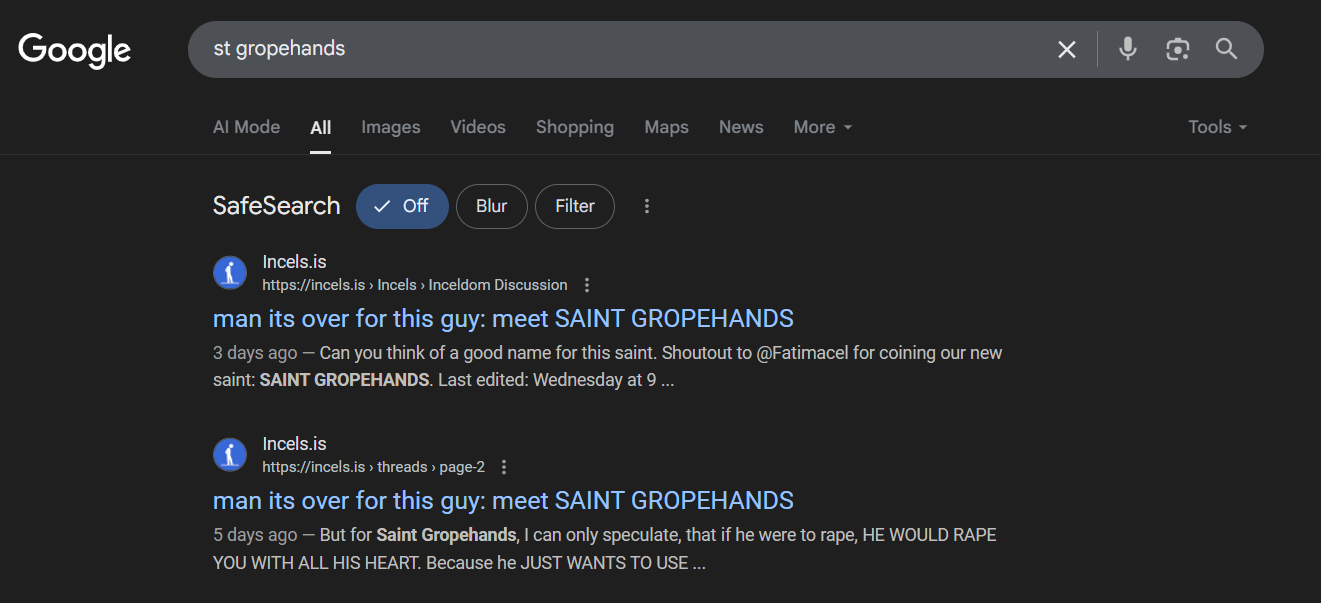Start voice search with the microphone icon
The width and height of the screenshot is (1321, 603).
tap(1128, 49)
